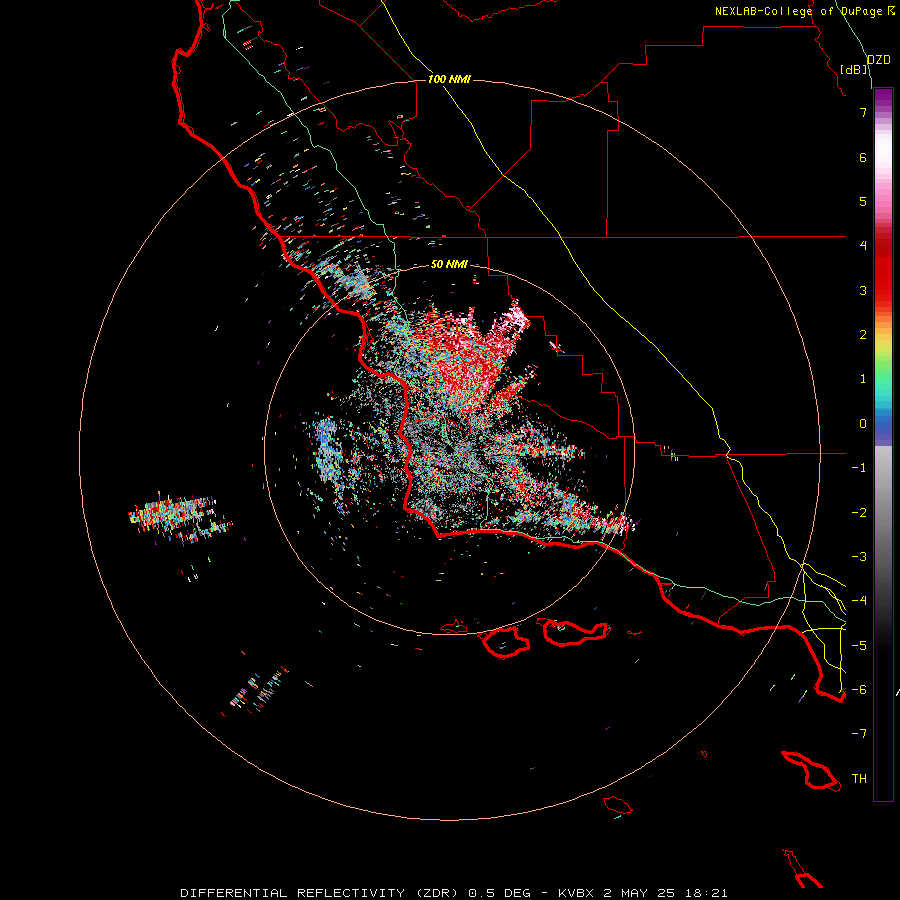This screenshot has height=900, width=900.
Task: Click the "-1" tick label on the scale
Action: (x=859, y=468)
